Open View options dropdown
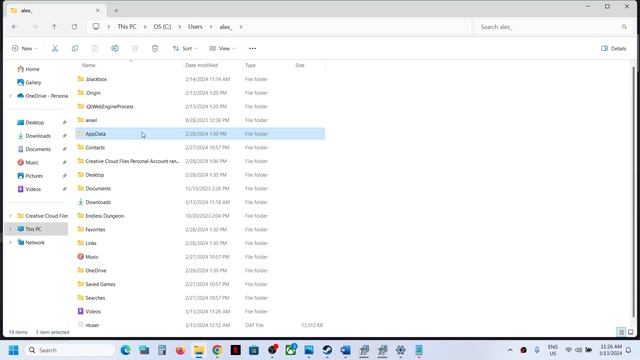 point(222,48)
